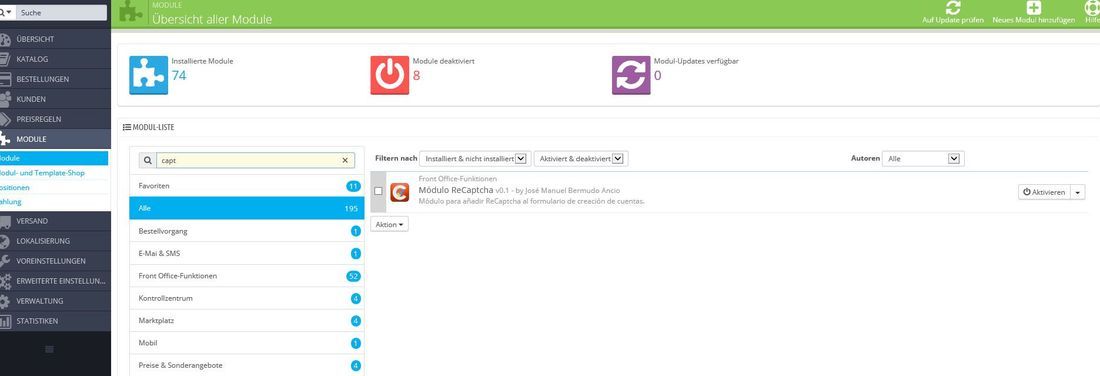
Task: Select the Front Office-Funktionen category
Action: pos(247,276)
